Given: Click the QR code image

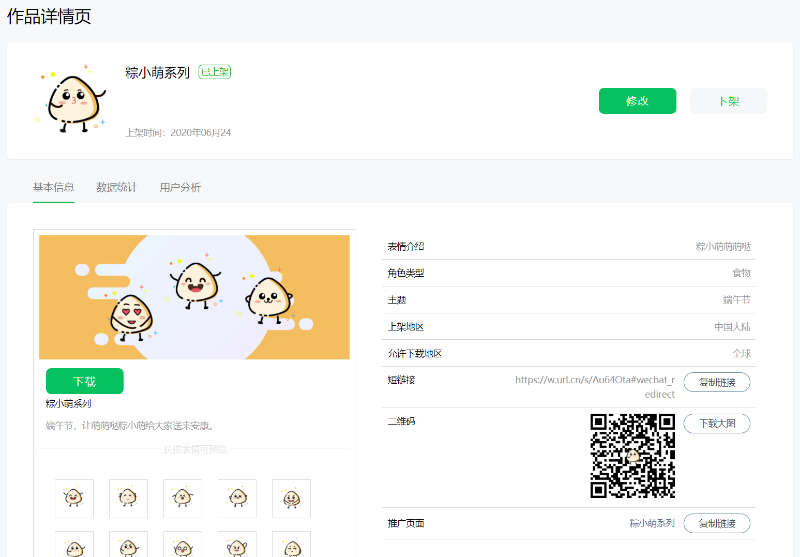Looking at the screenshot, I should coord(633,455).
